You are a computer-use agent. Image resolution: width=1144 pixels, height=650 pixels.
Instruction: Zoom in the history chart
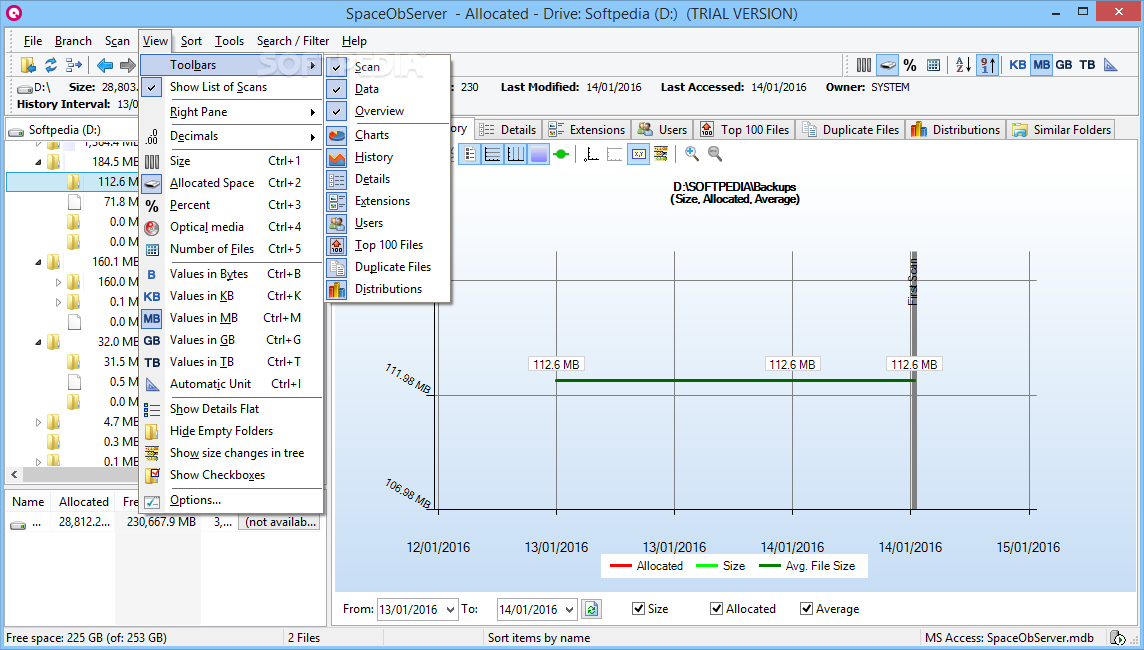point(692,153)
